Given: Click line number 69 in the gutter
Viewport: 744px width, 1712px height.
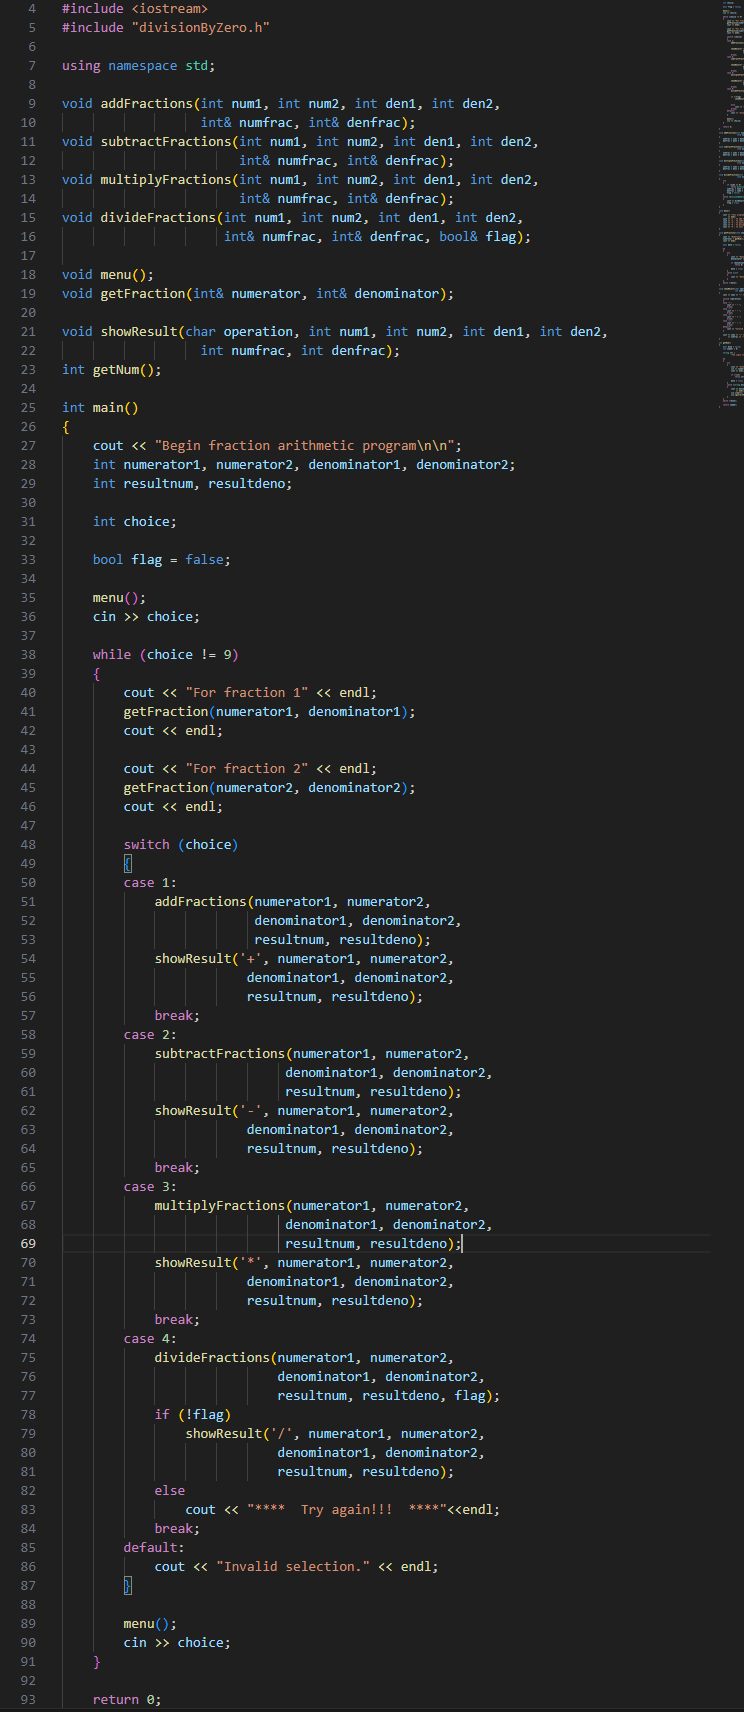Looking at the screenshot, I should (x=28, y=1243).
